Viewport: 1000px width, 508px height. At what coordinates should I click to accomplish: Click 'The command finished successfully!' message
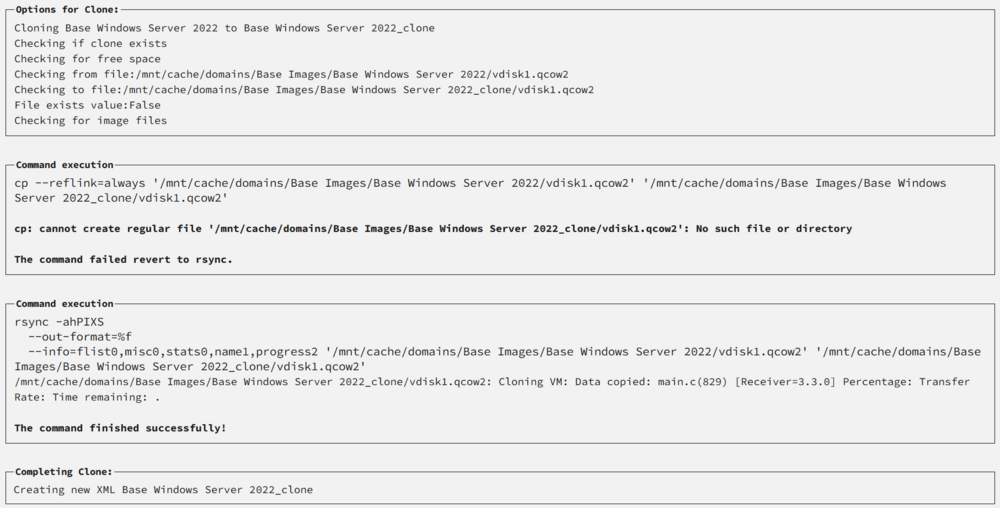point(120,428)
